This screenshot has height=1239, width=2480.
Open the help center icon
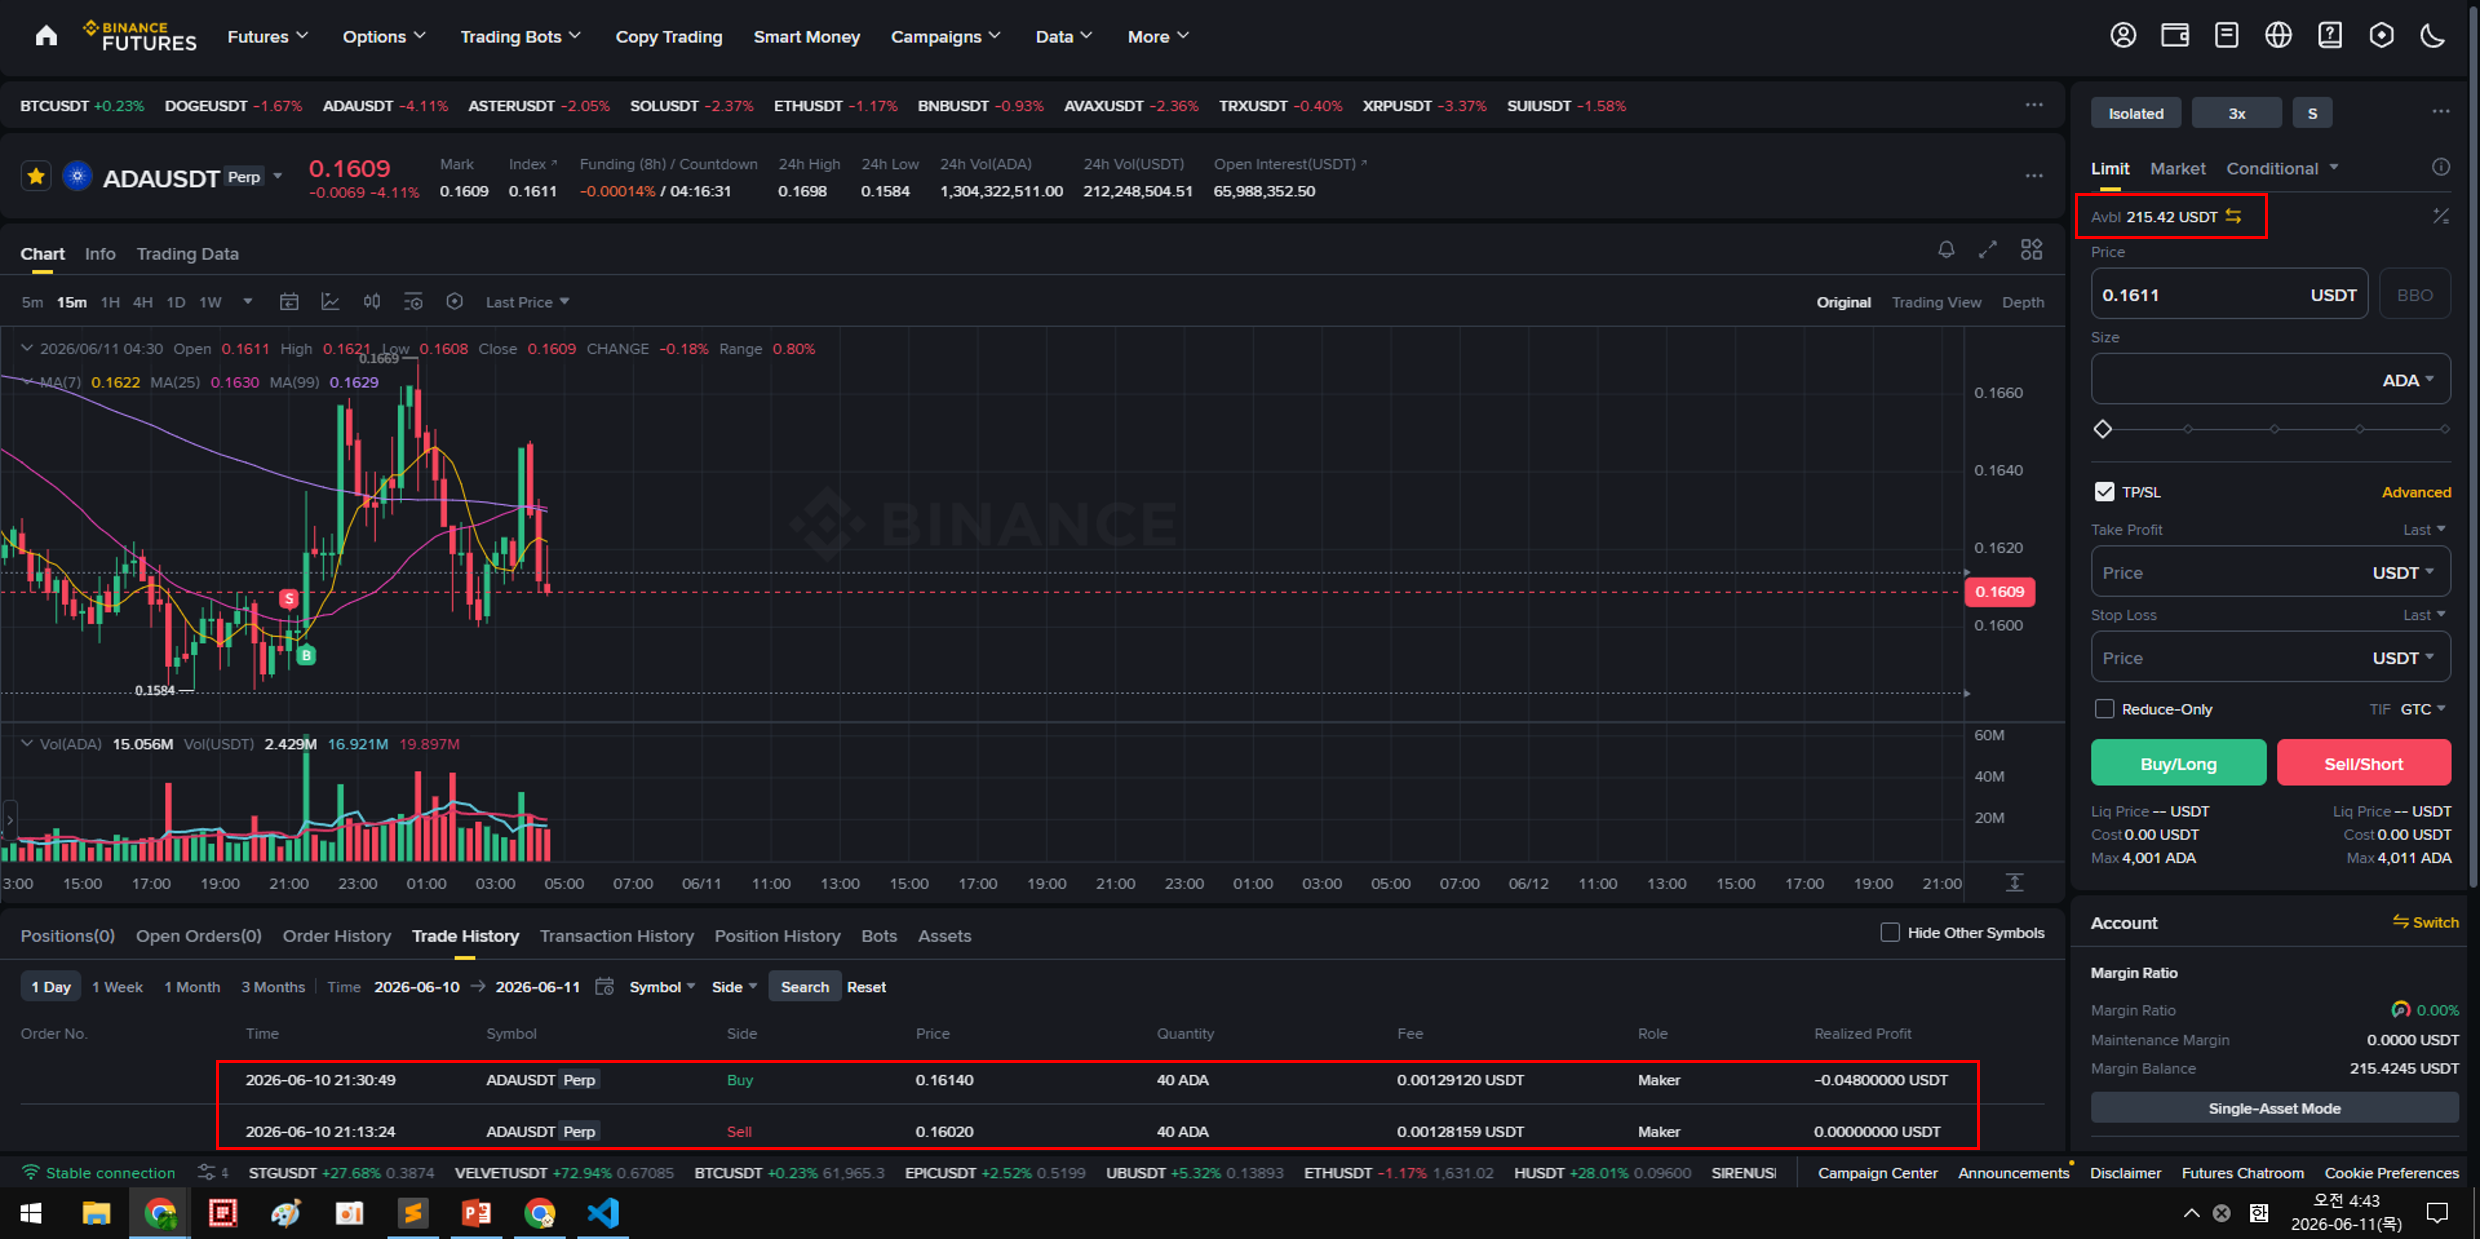[x=2330, y=36]
